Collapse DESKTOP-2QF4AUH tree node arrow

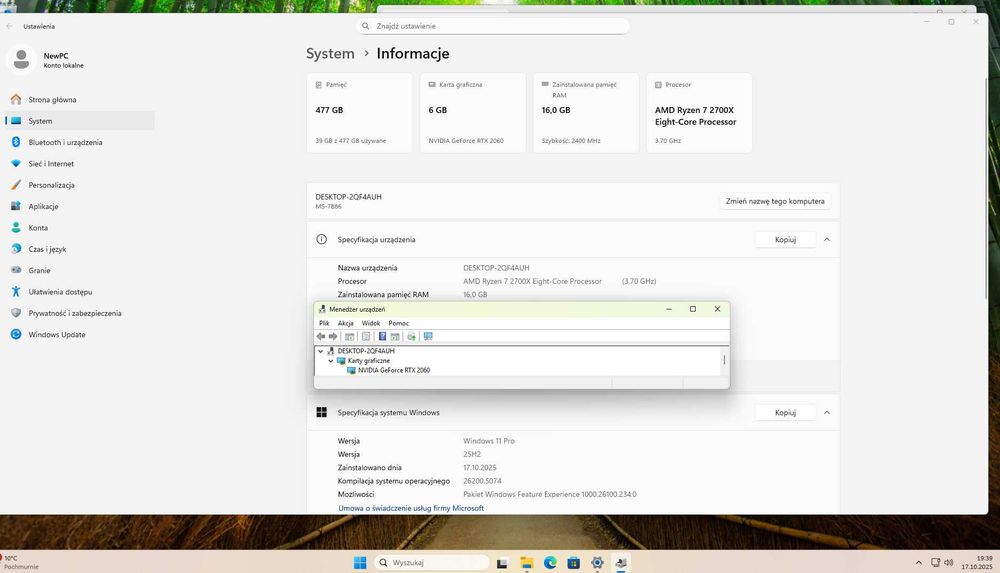click(321, 351)
